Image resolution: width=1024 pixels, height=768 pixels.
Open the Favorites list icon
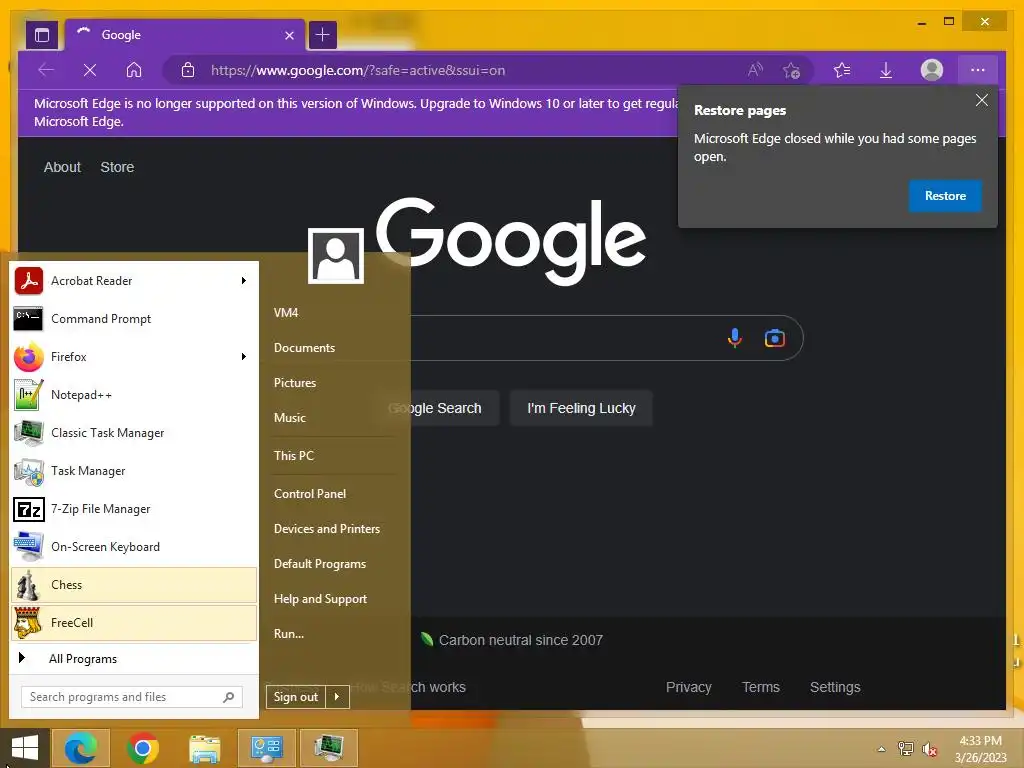(x=842, y=70)
